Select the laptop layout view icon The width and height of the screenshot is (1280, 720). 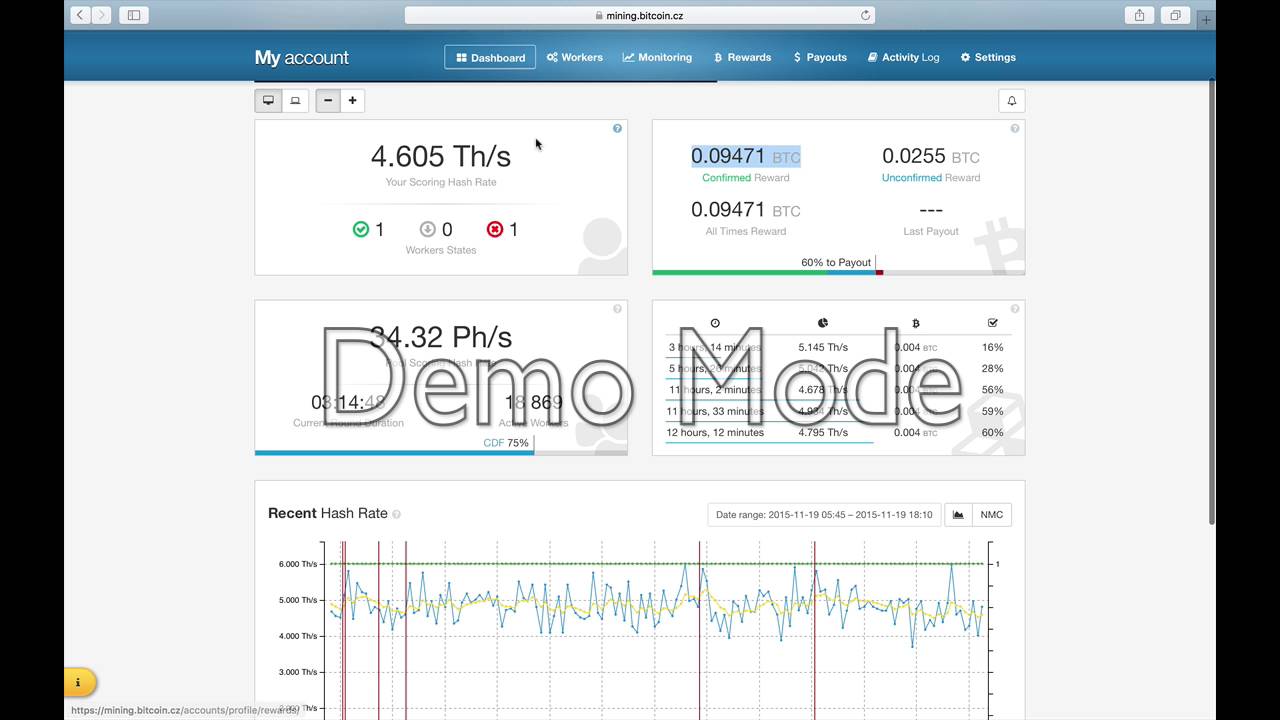[295, 100]
